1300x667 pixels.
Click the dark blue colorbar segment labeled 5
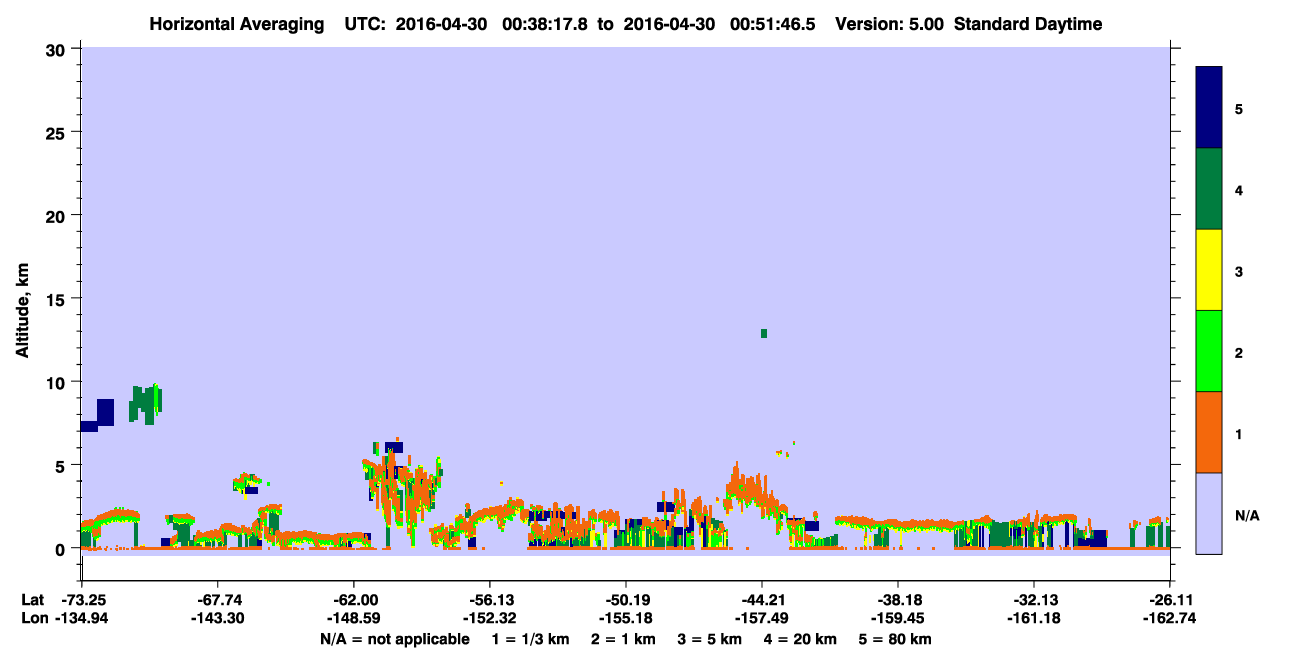(1209, 107)
